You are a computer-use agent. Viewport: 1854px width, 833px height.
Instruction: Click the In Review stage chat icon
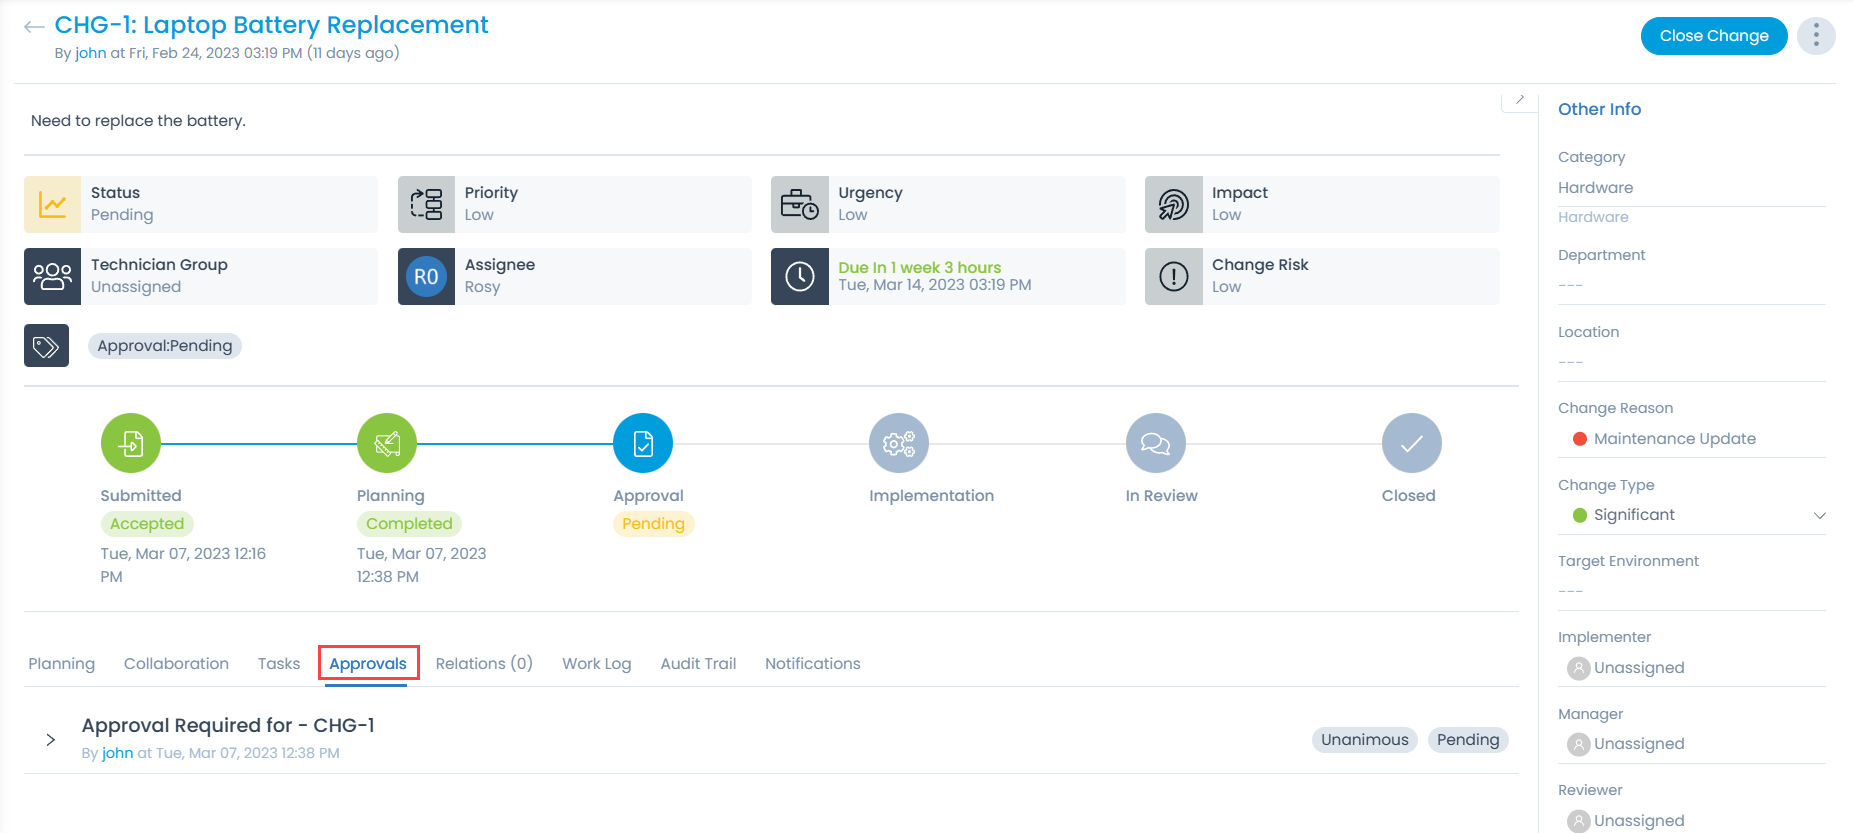pyautogui.click(x=1155, y=443)
